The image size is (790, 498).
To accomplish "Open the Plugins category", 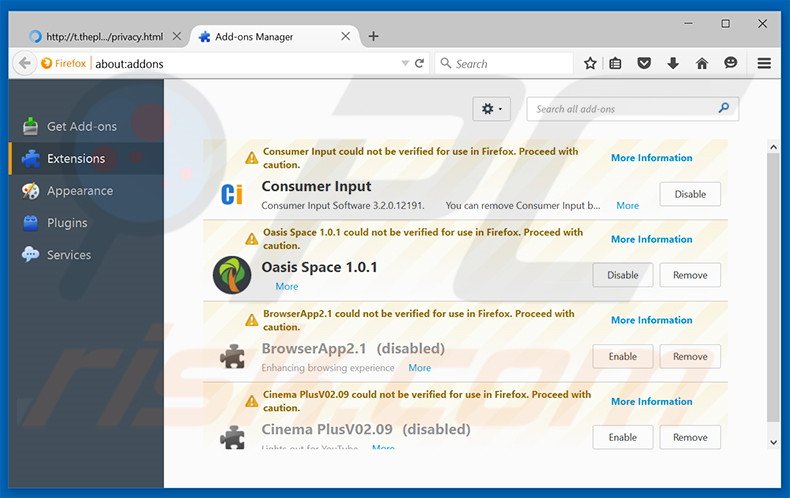I will [x=86, y=223].
